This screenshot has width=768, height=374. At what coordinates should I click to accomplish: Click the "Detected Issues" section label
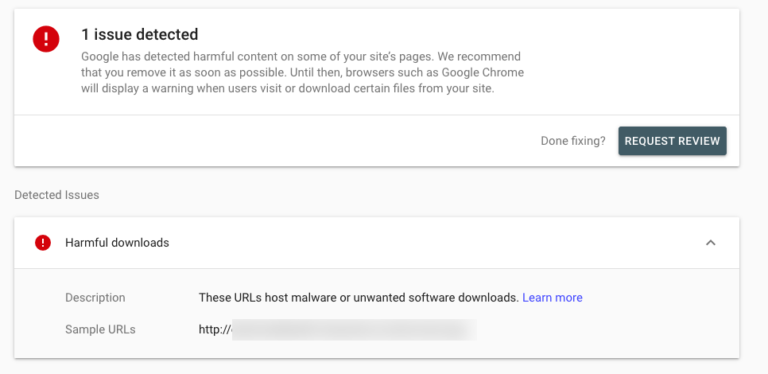(57, 195)
